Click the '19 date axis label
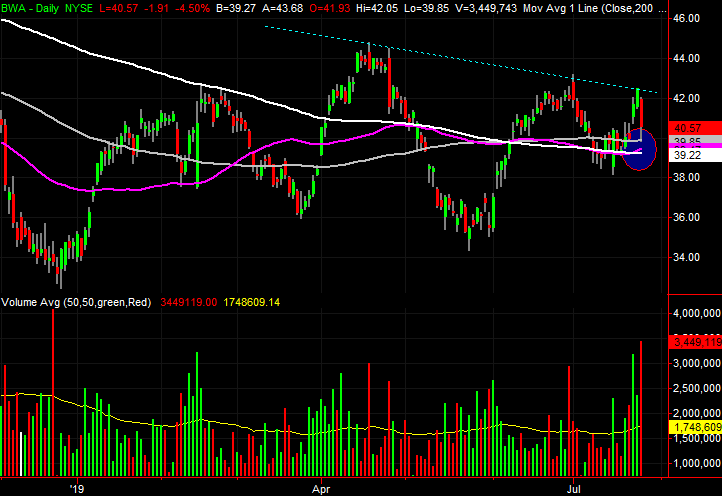 click(x=77, y=488)
